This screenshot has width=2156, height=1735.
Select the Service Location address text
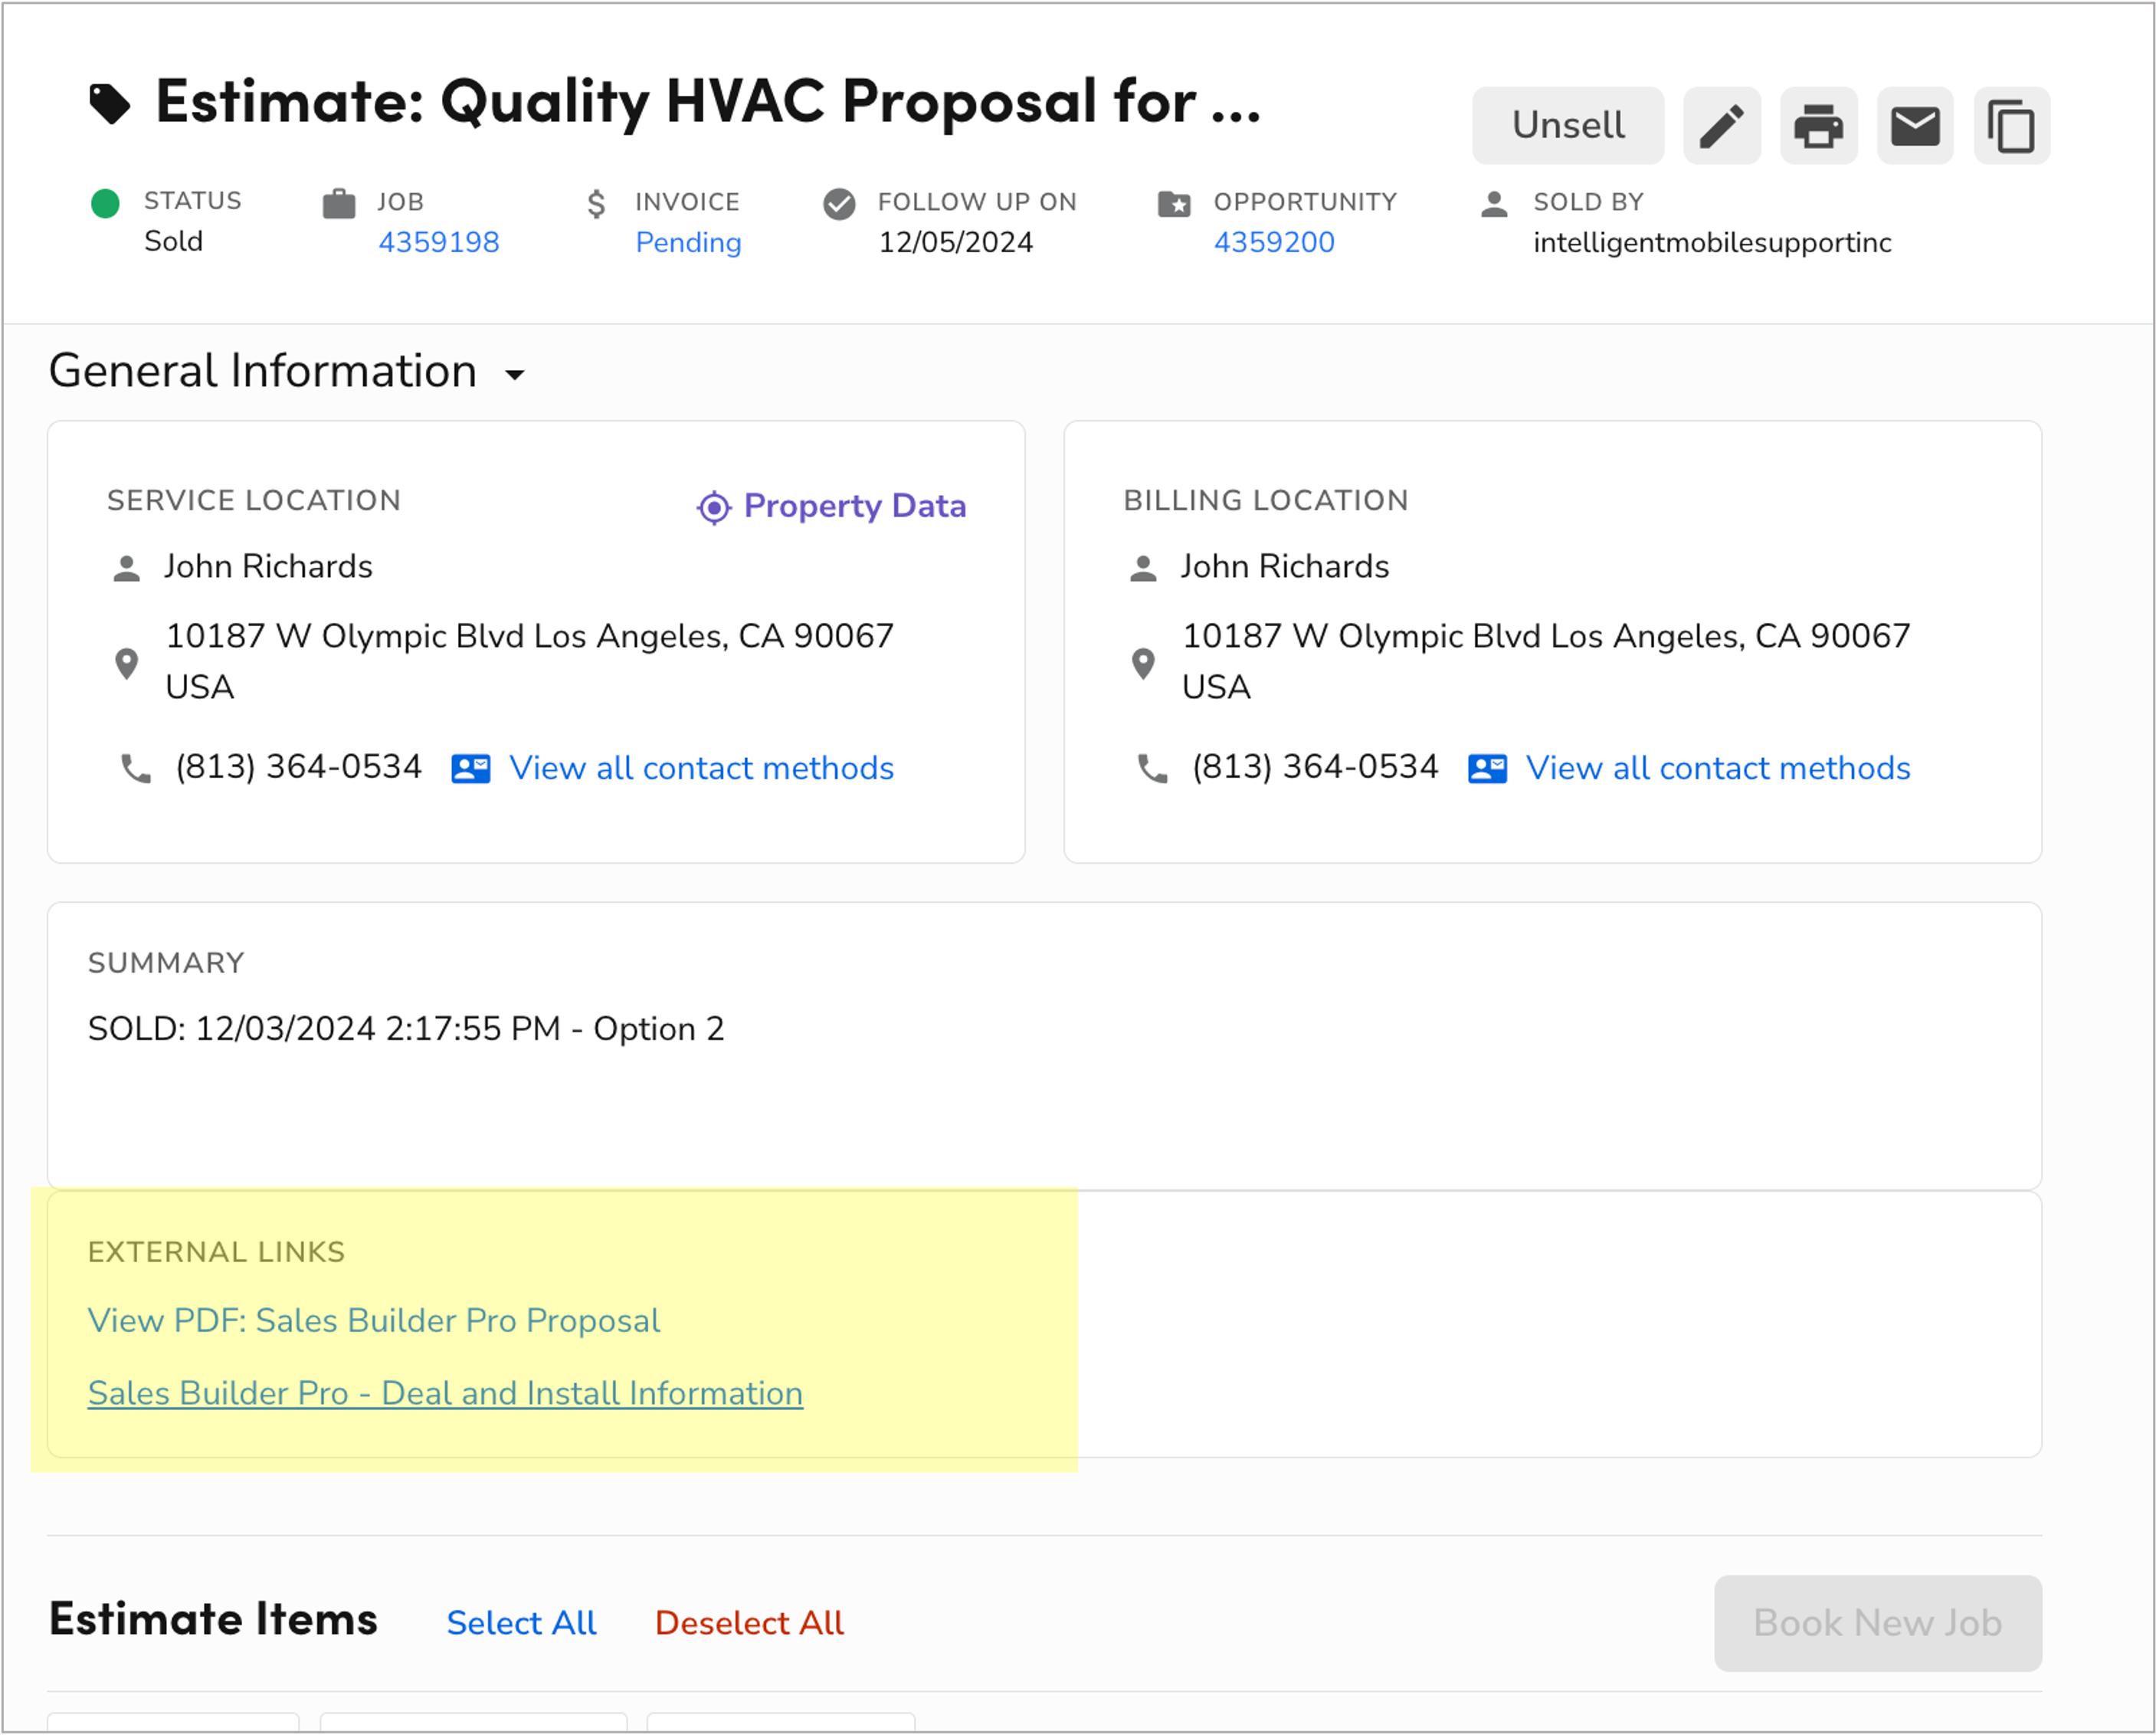click(529, 661)
